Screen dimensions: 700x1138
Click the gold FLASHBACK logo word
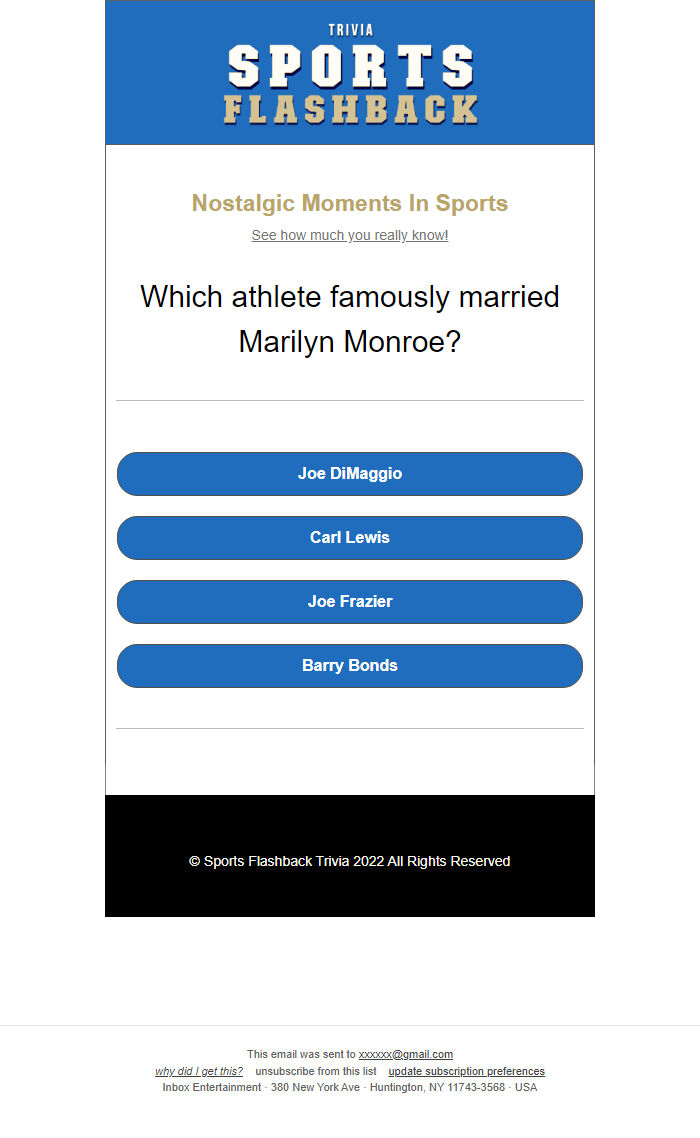coord(351,110)
